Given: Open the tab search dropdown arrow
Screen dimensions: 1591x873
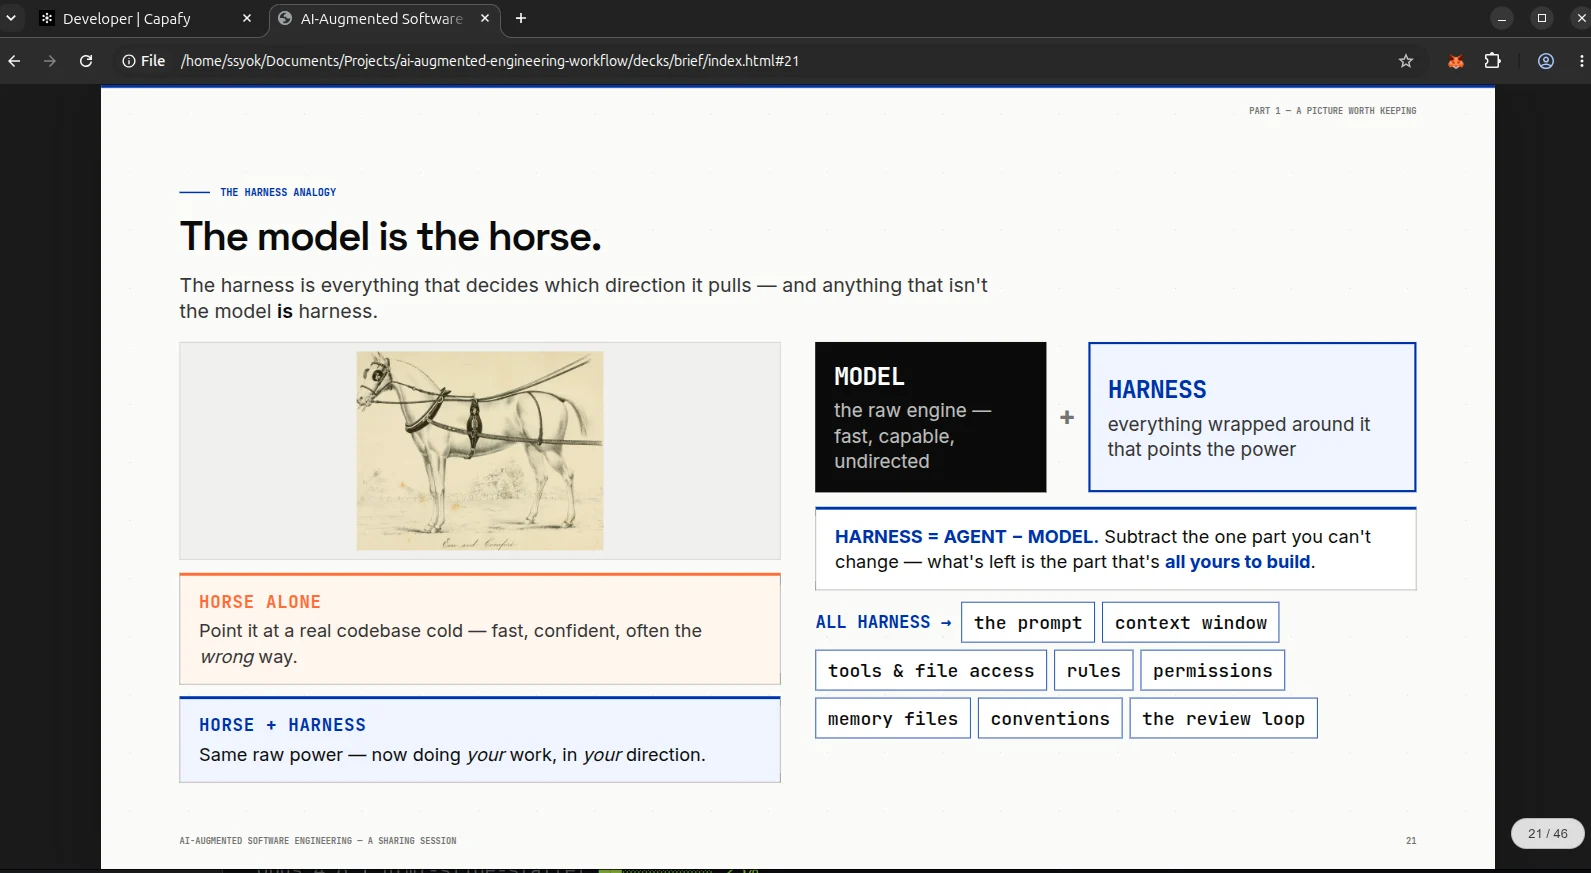Looking at the screenshot, I should 11,18.
